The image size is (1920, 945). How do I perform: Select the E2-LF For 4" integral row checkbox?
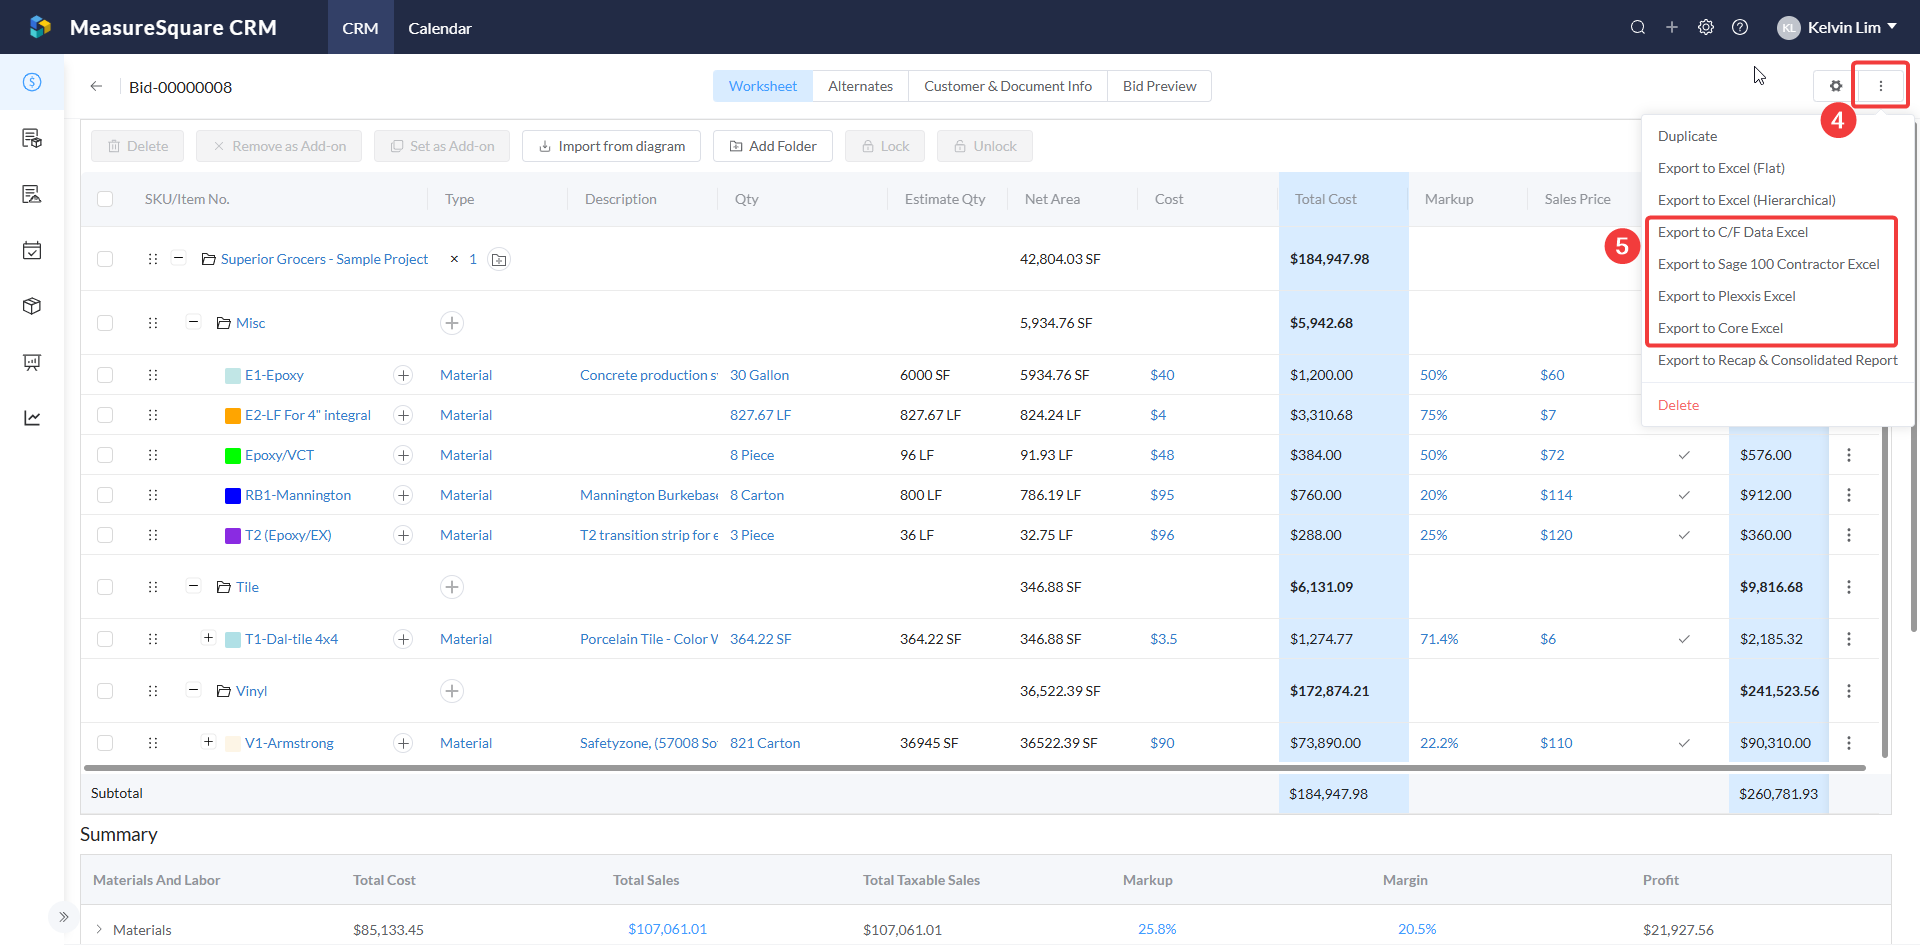[105, 415]
